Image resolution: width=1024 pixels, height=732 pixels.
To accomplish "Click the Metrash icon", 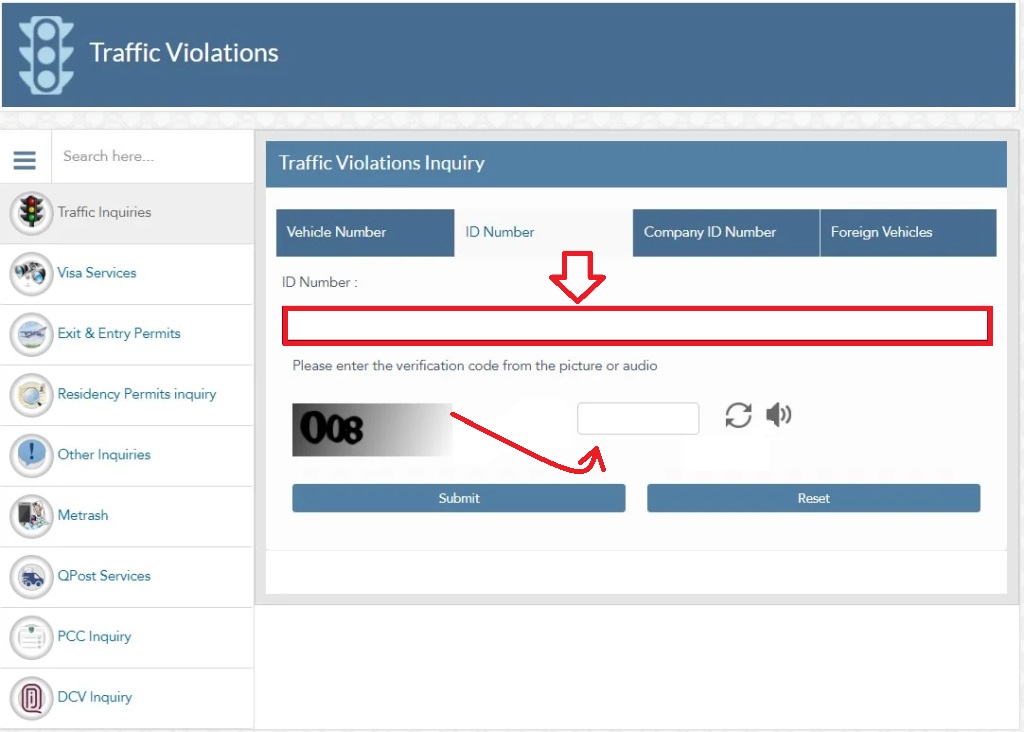I will tap(31, 516).
